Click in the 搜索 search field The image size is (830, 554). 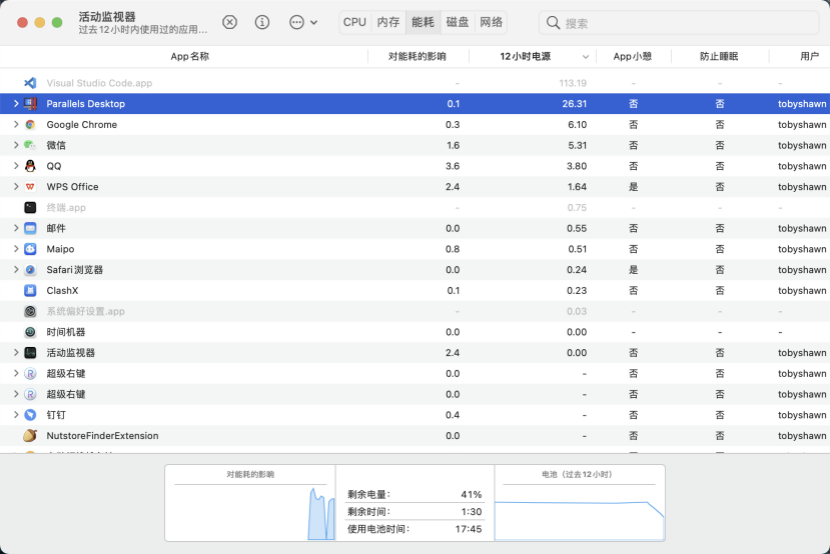pos(679,23)
